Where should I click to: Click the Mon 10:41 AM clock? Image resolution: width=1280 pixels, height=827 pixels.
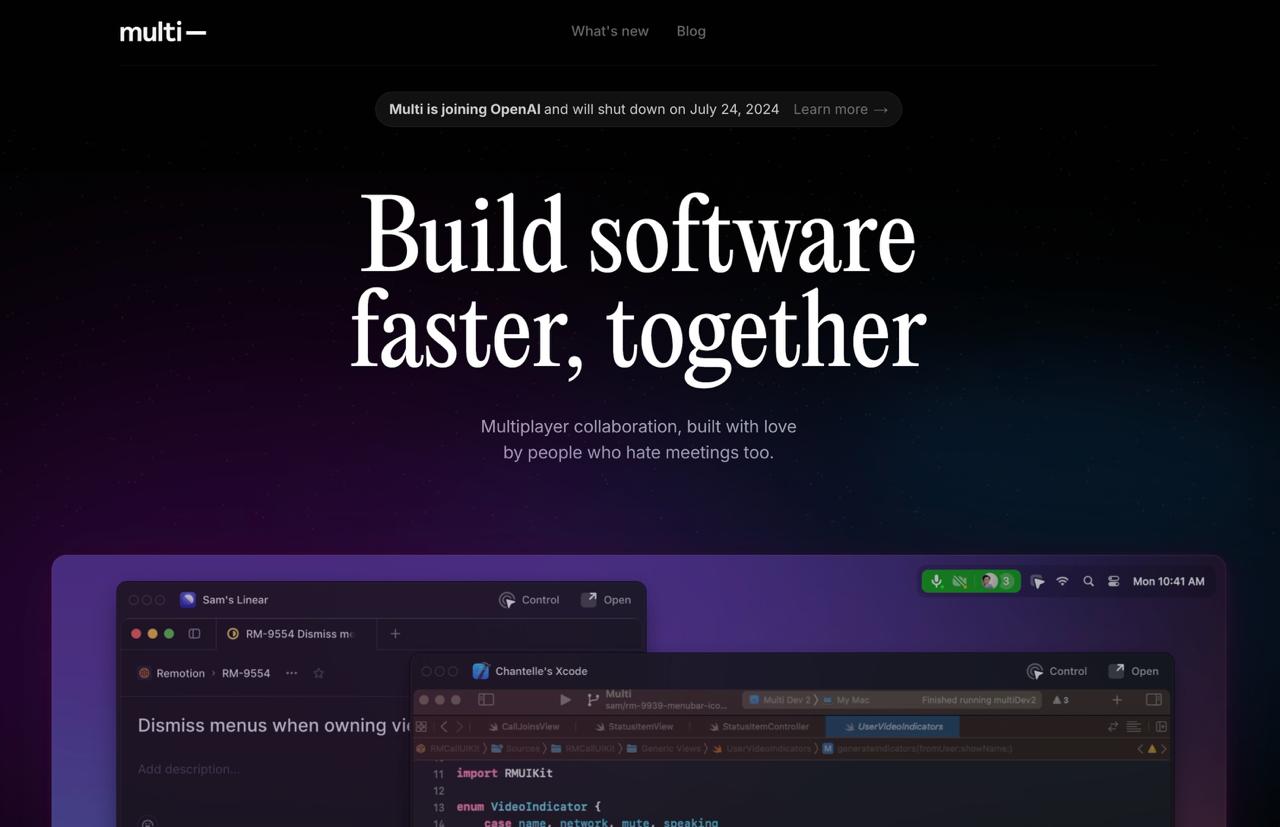pos(1168,581)
